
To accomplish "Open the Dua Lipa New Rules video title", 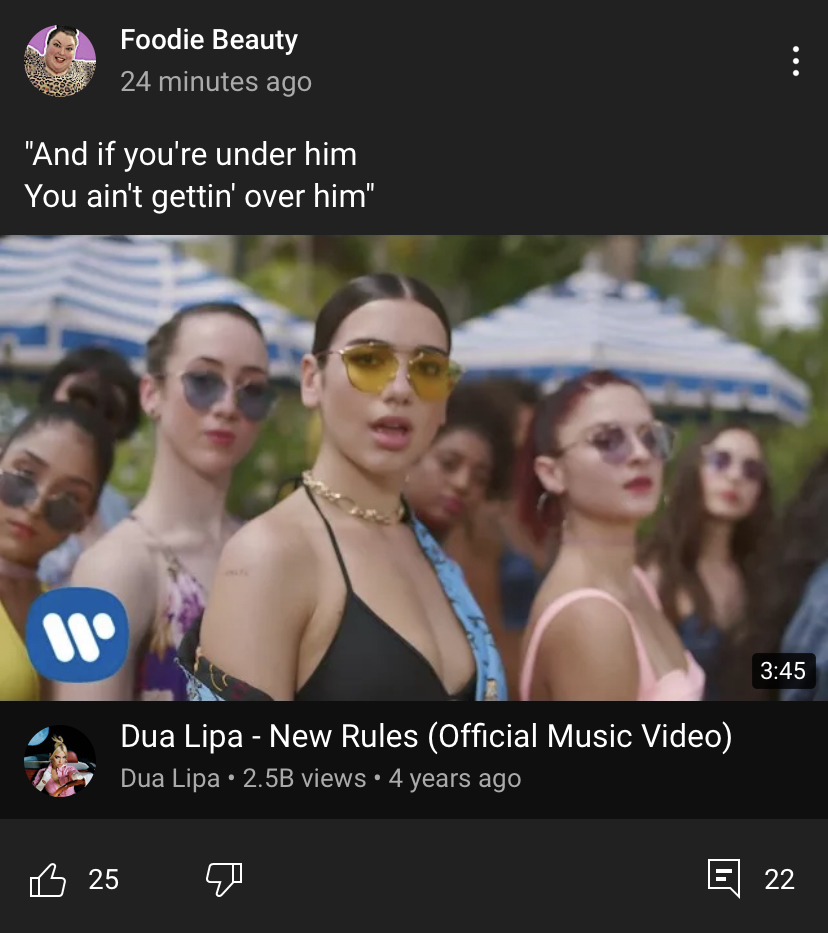I will 426,736.
